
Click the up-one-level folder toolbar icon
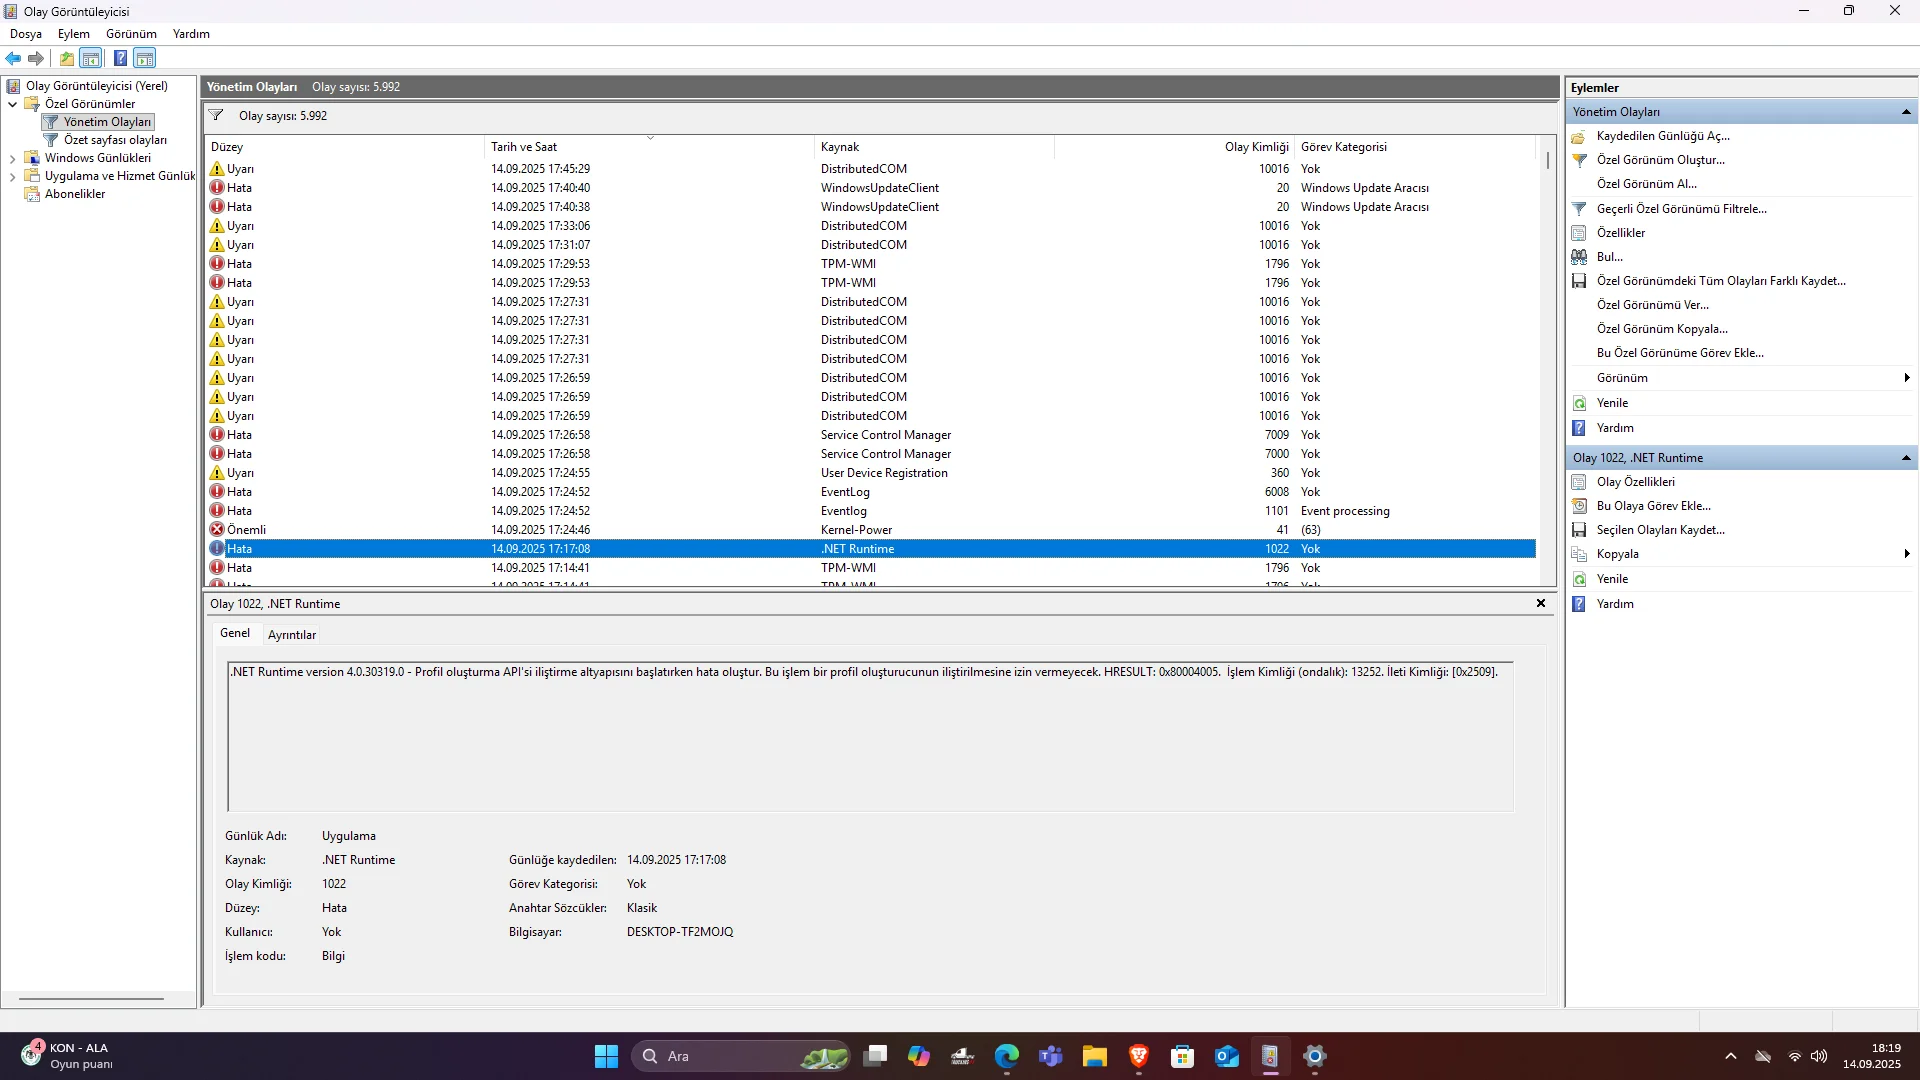click(66, 58)
